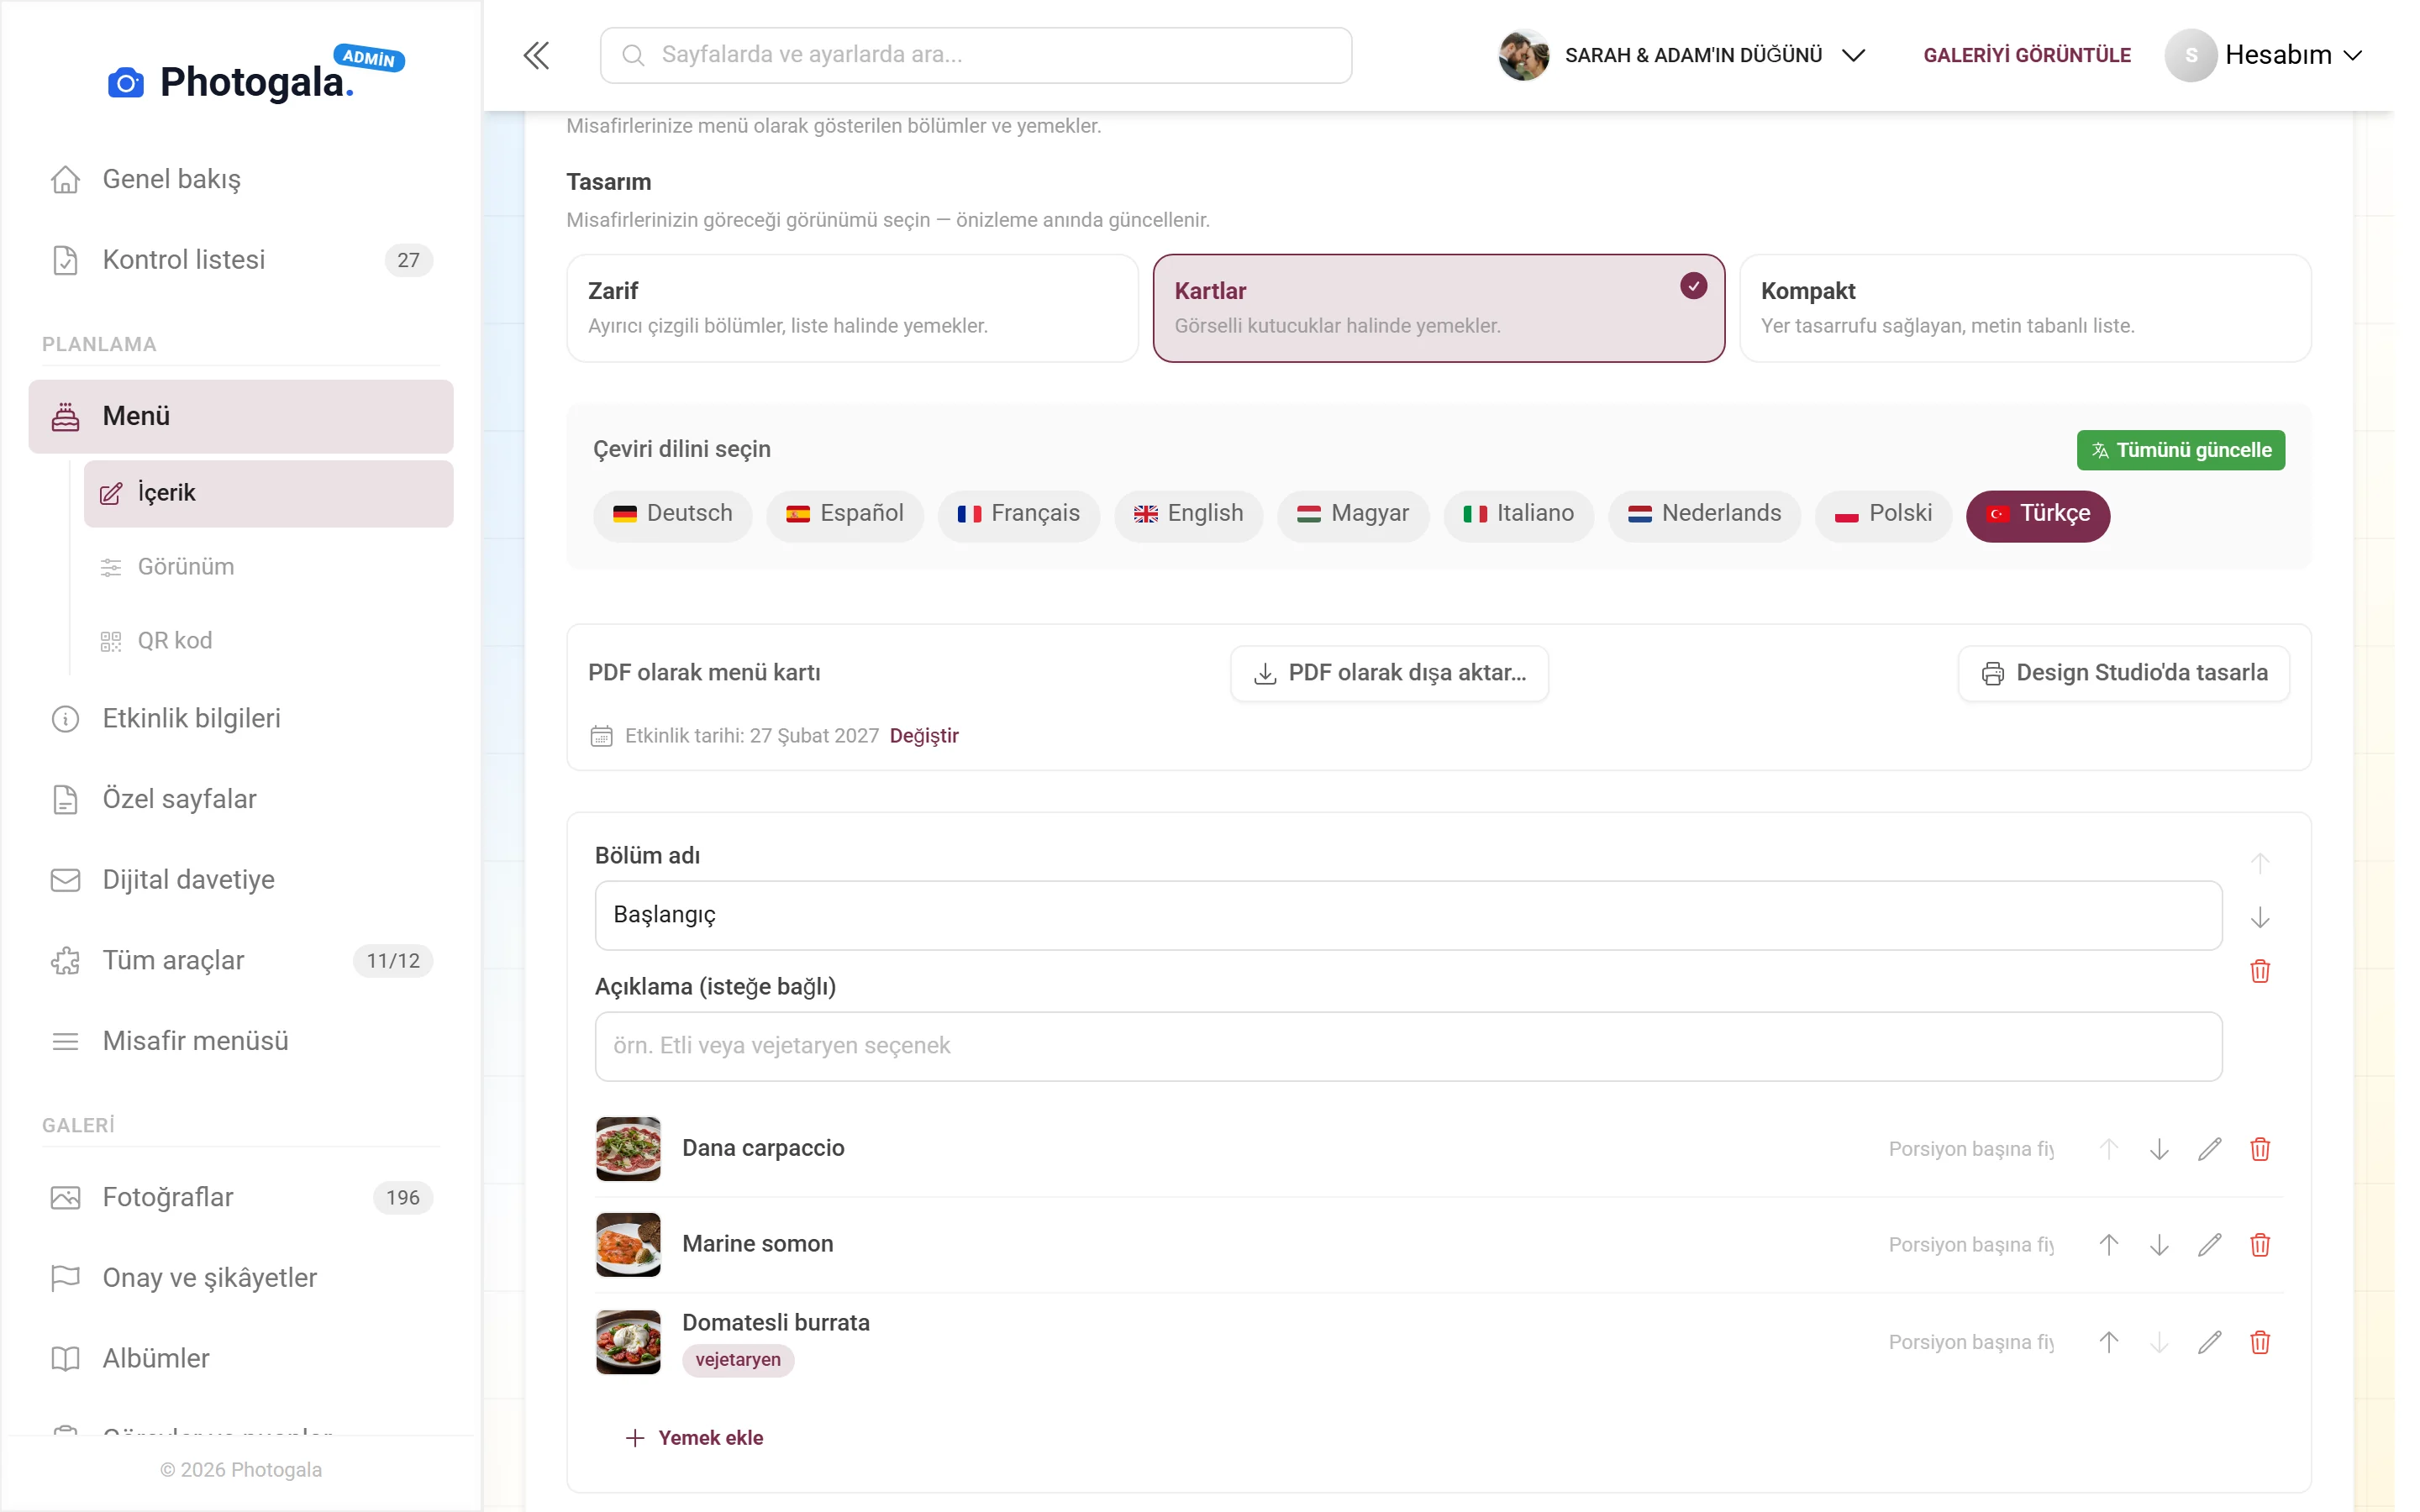Screen dimensions: 2420x1512
Task: Move Dana carpaccio down one position
Action: pos(2159,1149)
